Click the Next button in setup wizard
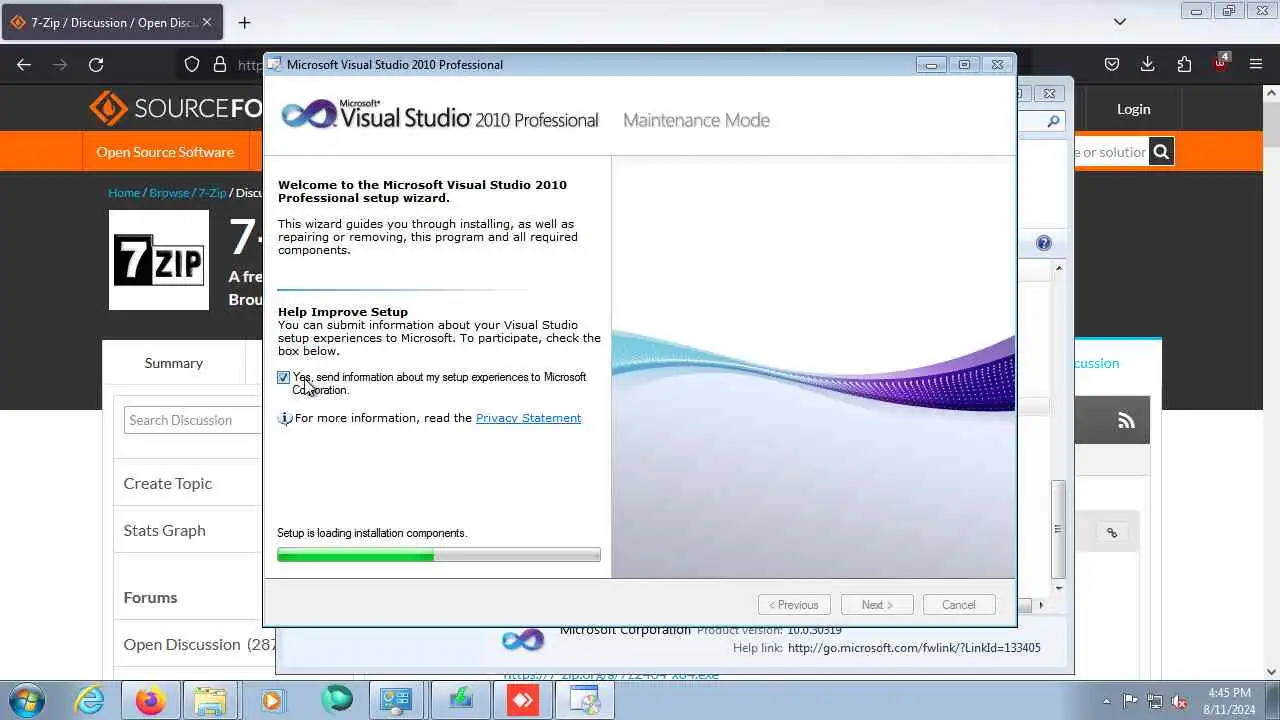The height and width of the screenshot is (720, 1280). [876, 605]
